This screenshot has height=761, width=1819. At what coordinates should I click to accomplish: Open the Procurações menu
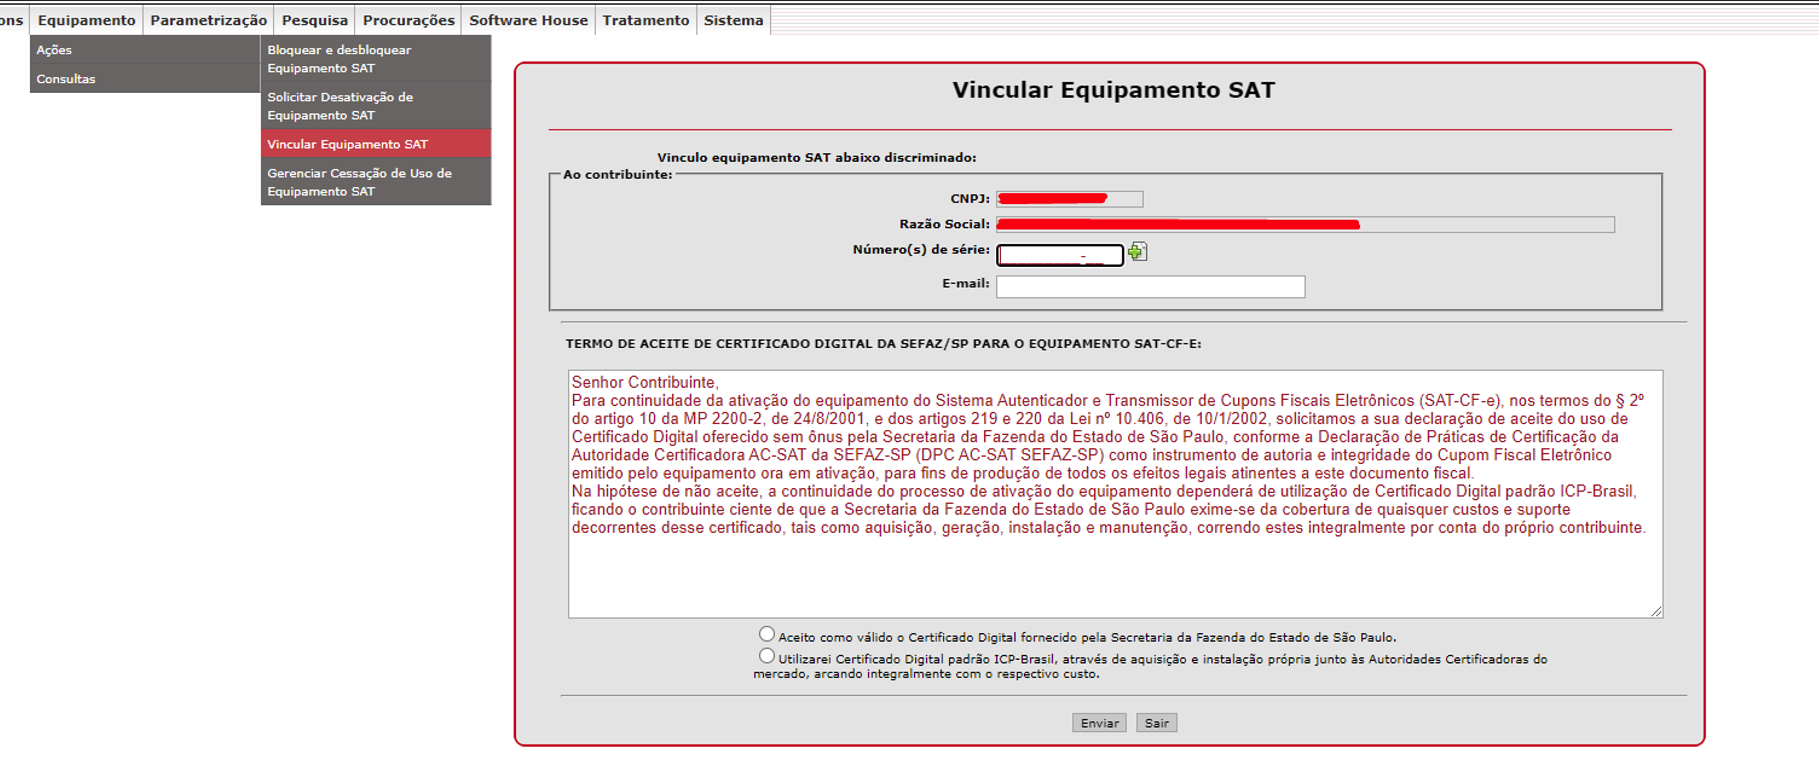(x=408, y=20)
